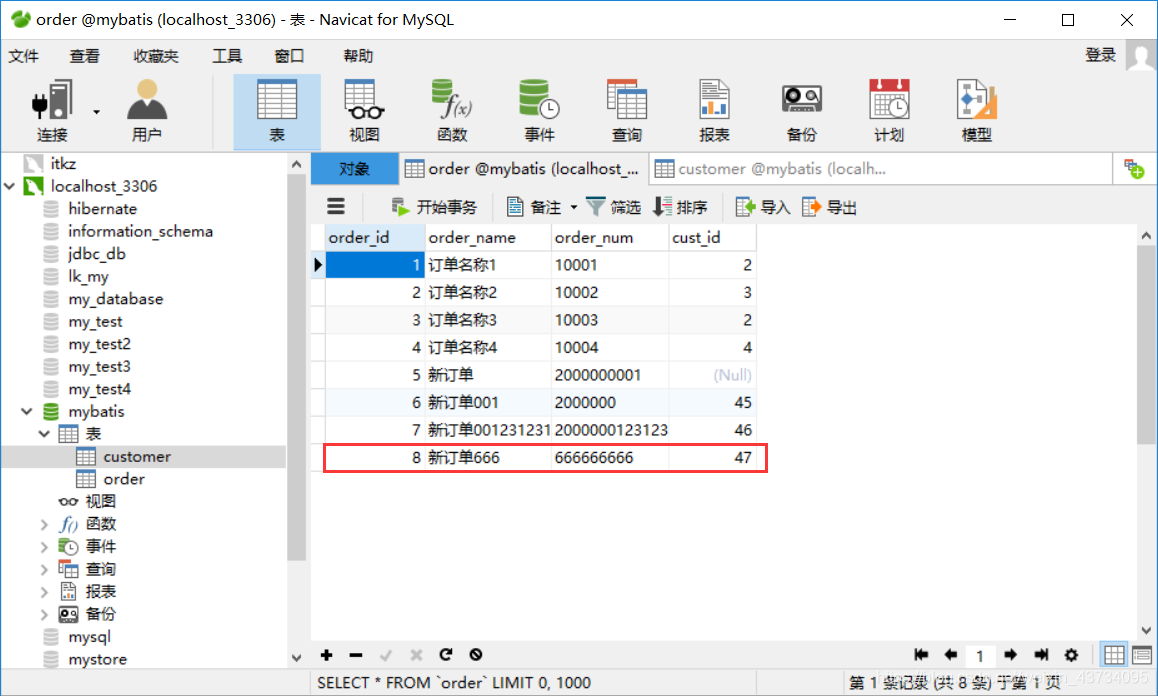Open the 窗口 window menu

pos(289,56)
